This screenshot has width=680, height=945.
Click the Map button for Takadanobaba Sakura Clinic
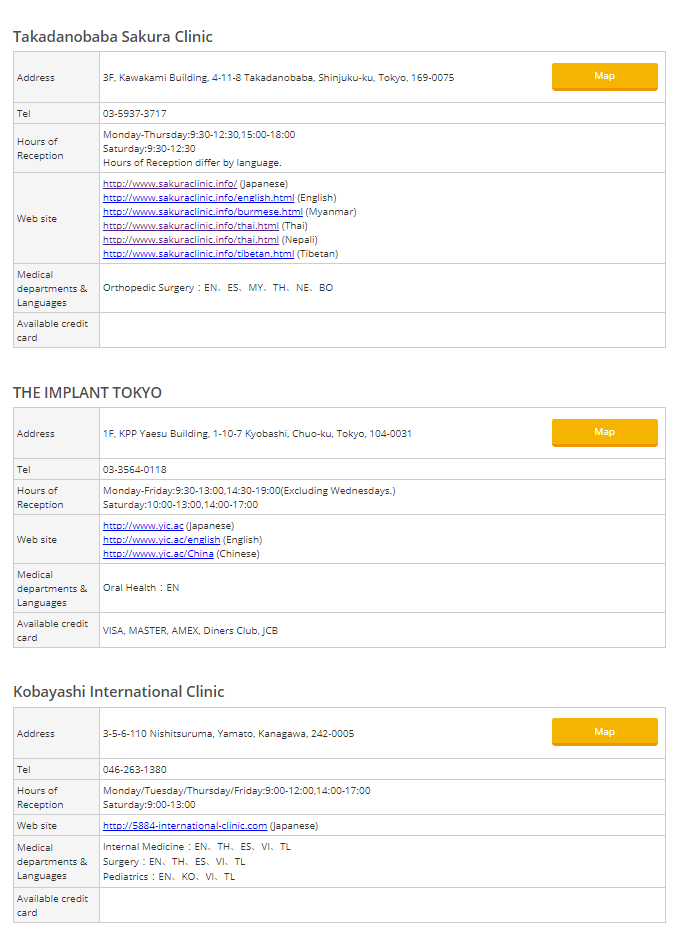click(604, 77)
